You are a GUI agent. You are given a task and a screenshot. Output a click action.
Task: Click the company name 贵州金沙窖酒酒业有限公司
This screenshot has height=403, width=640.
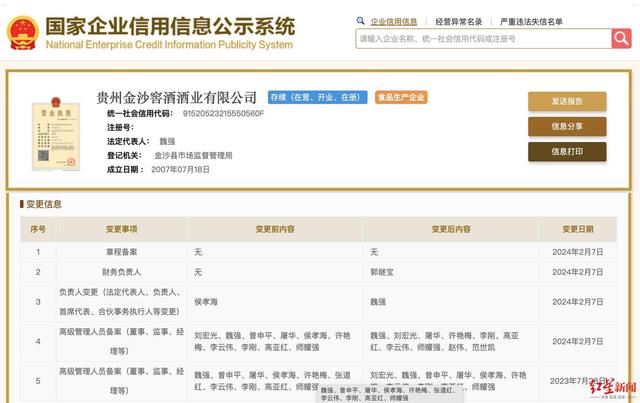click(176, 98)
